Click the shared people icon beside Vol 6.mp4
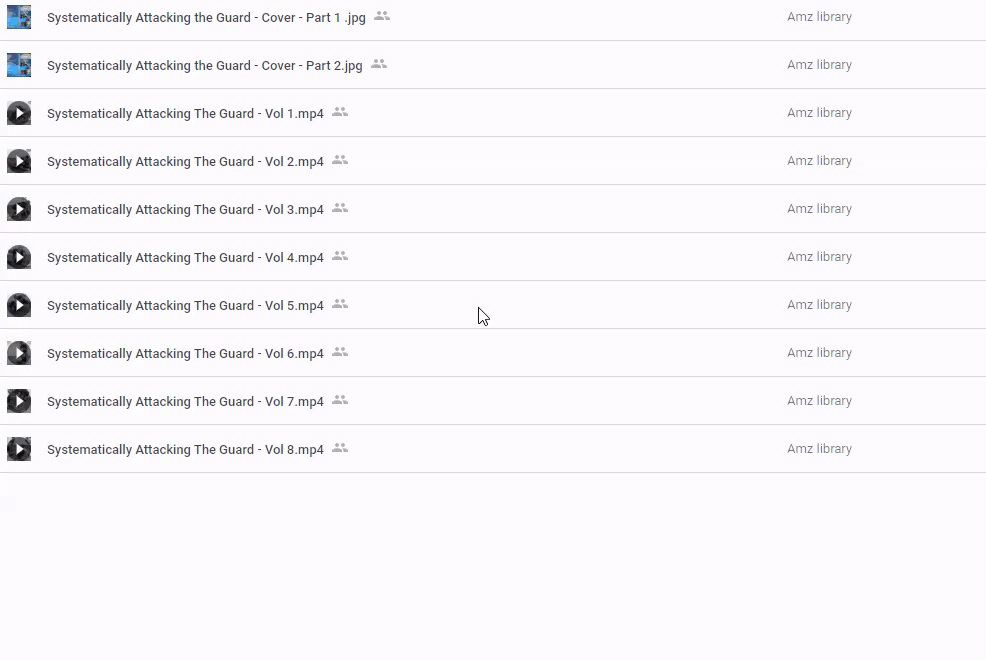Viewport: 986px width, 660px height. [340, 352]
